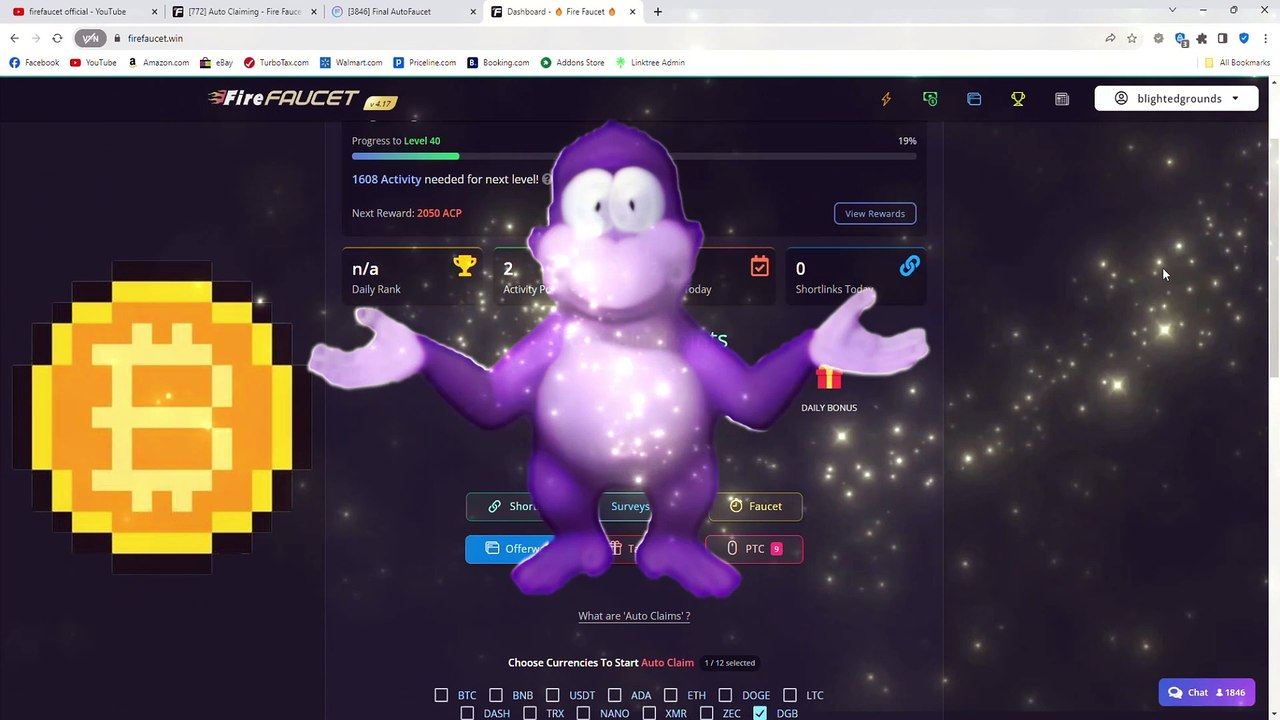Click the blue Shortlinks Today chain icon
This screenshot has height=720, width=1280.
909,267
